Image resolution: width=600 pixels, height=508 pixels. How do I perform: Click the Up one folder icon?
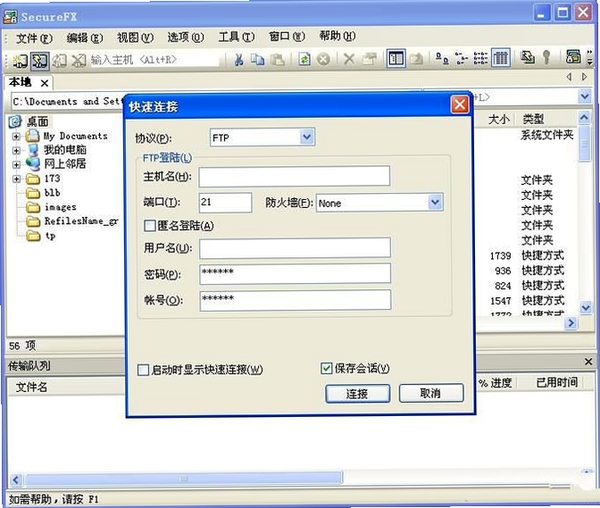(416, 59)
